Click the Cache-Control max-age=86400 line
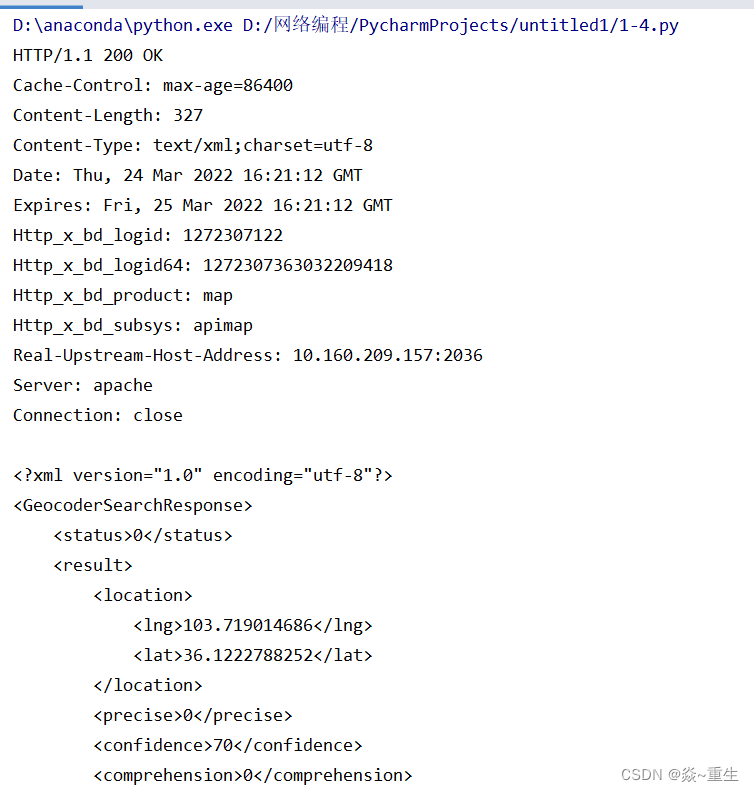Image resolution: width=754 pixels, height=792 pixels. coord(153,85)
